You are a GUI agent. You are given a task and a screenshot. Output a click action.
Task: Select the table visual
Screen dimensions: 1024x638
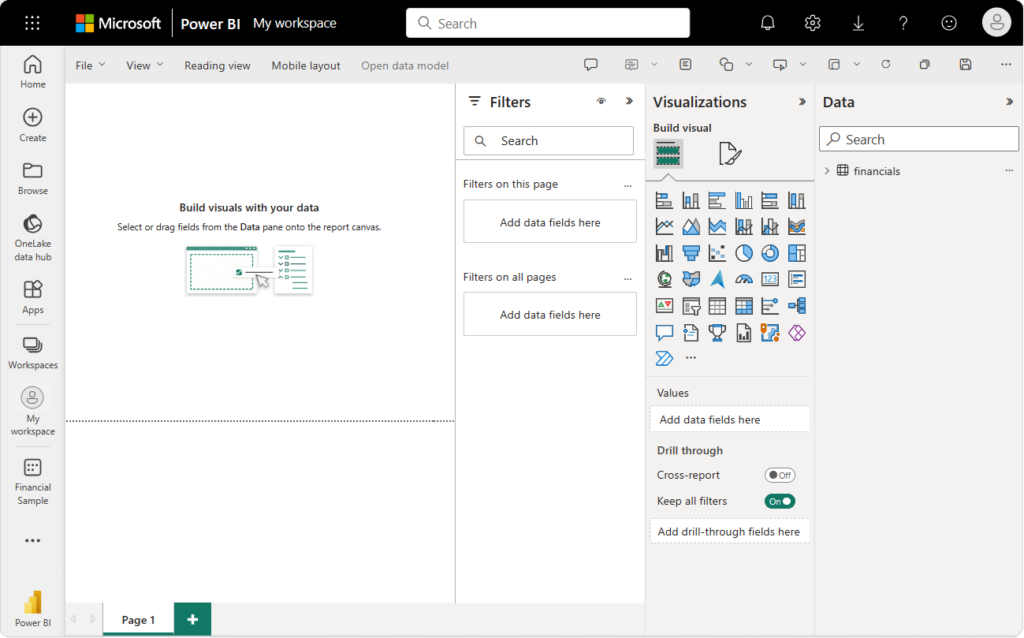point(717,306)
